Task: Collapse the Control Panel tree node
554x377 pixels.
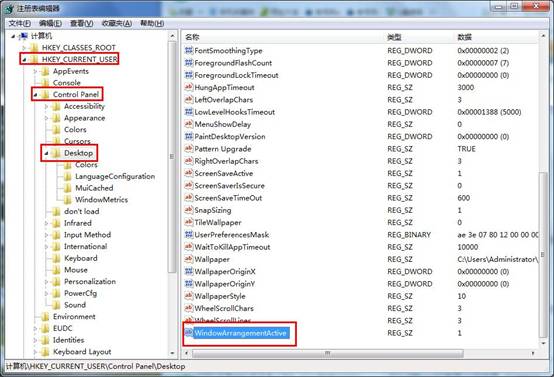Action: tap(35, 95)
